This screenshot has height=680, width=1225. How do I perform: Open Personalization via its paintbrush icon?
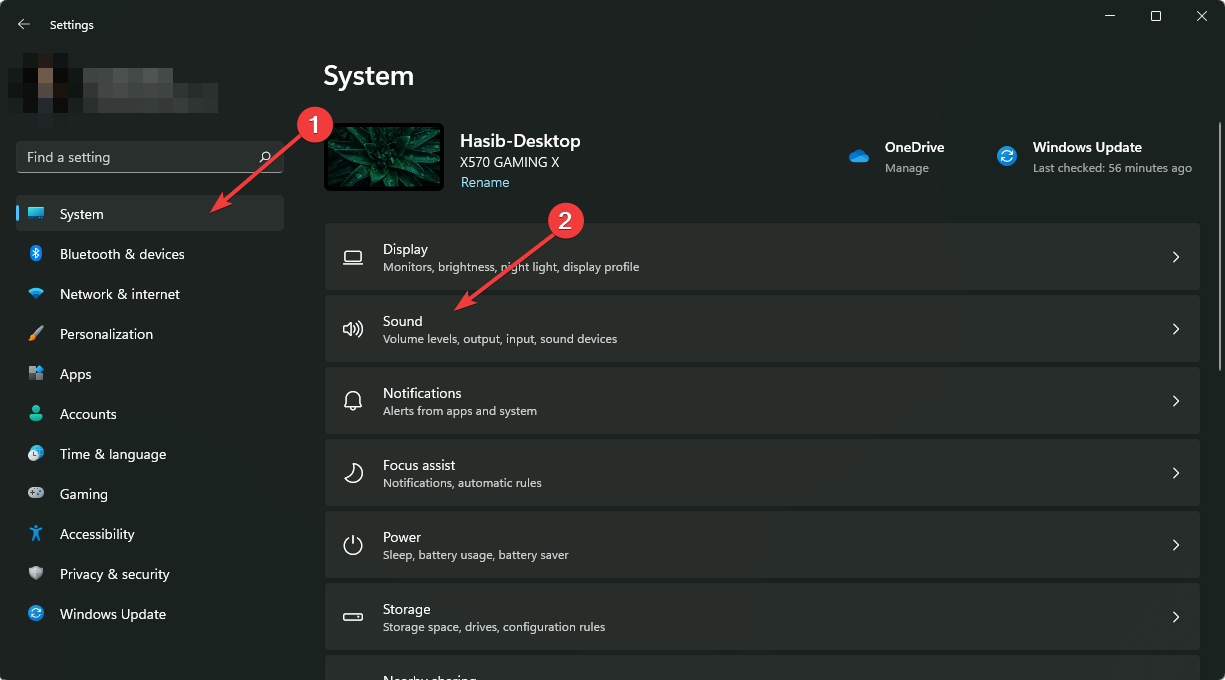coord(36,334)
